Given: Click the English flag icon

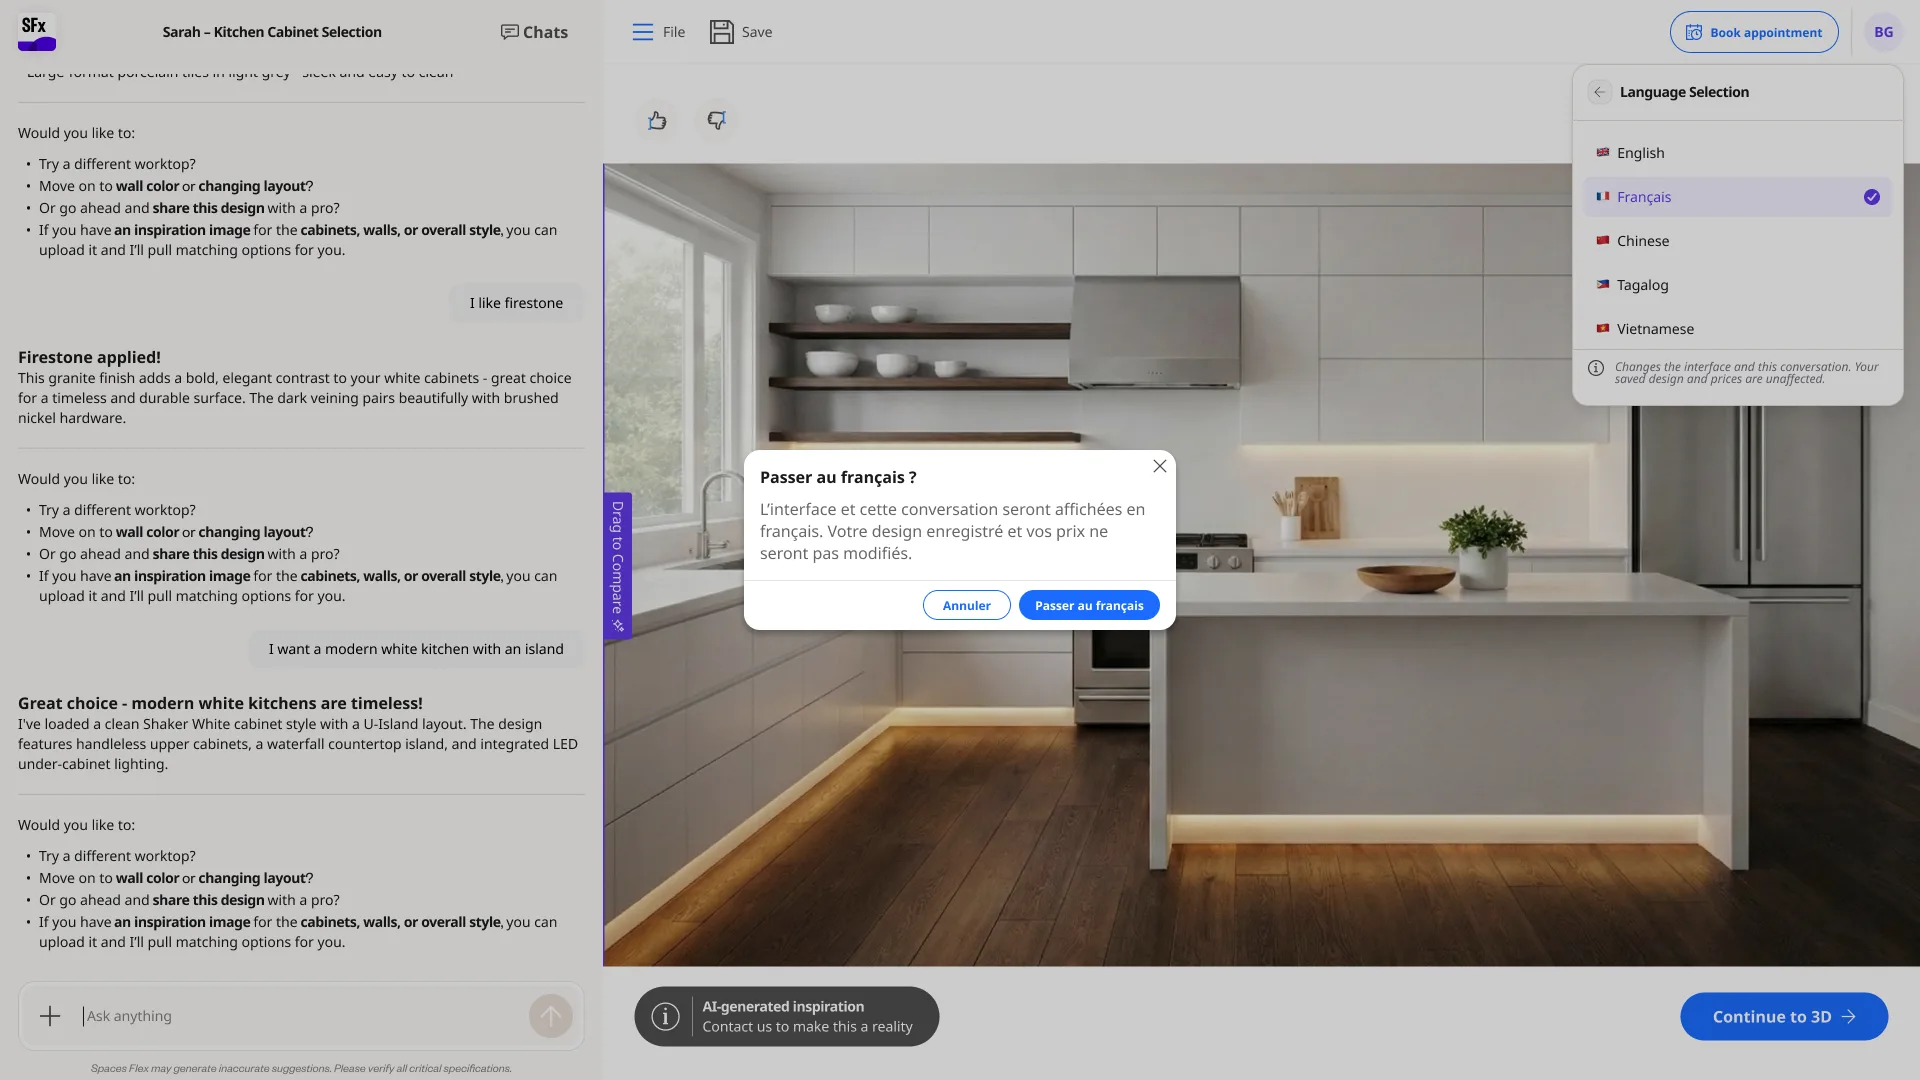Looking at the screenshot, I should click(x=1603, y=153).
